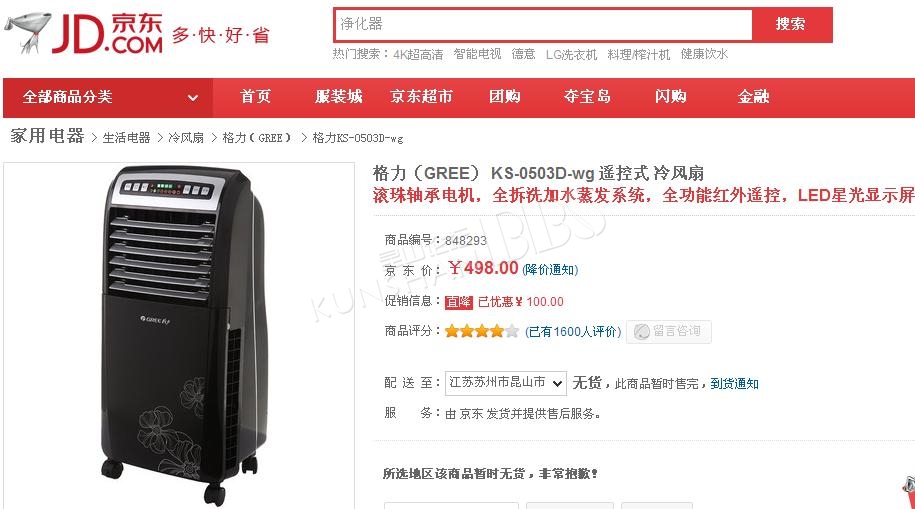Screen dimensions: 915x509
Task: Click the chevron after 家用电器 breadcrumb
Action: [94, 138]
